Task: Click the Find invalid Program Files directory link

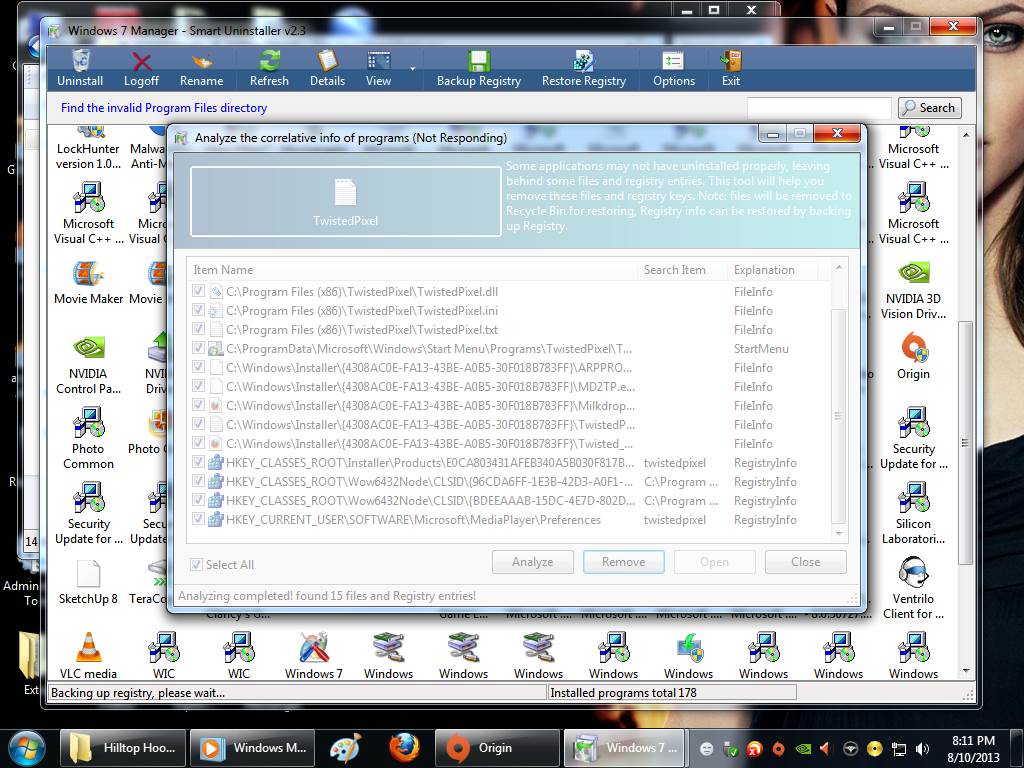Action: [x=164, y=108]
